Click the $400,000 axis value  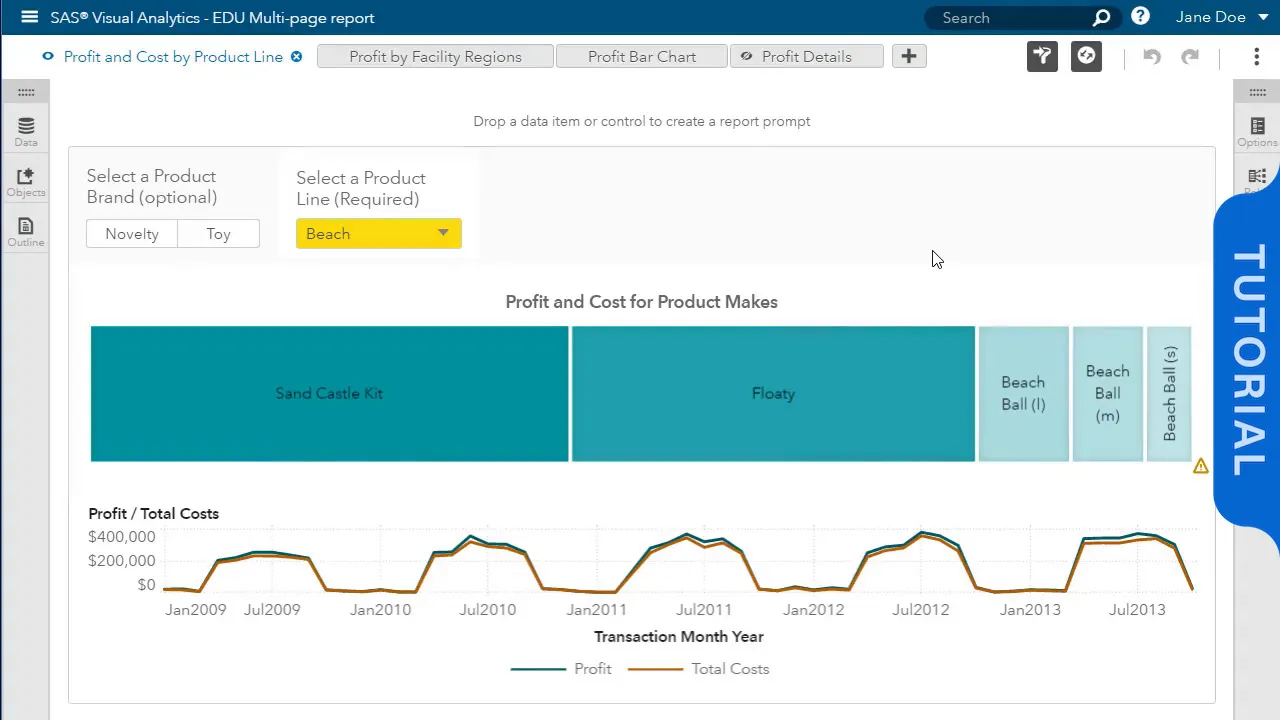pyautogui.click(x=121, y=537)
